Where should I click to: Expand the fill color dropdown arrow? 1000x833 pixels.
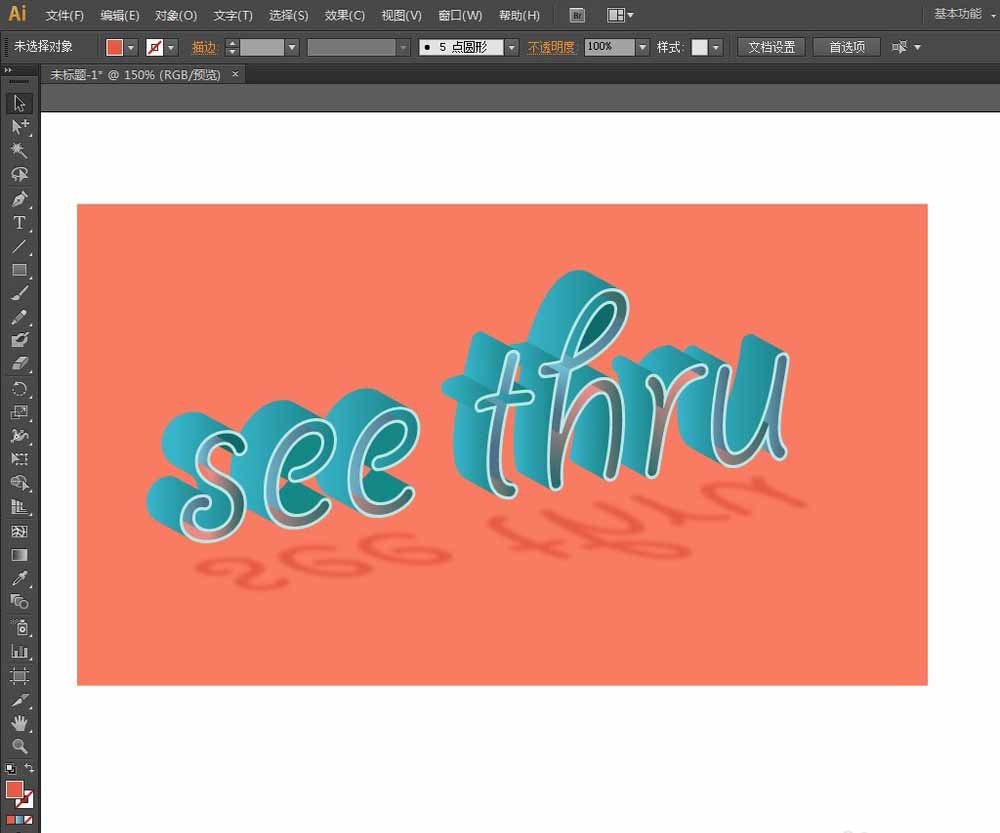tap(131, 47)
